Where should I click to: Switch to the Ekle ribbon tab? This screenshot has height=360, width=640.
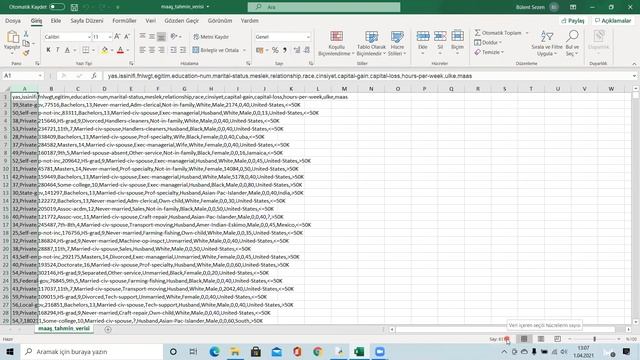click(56, 20)
